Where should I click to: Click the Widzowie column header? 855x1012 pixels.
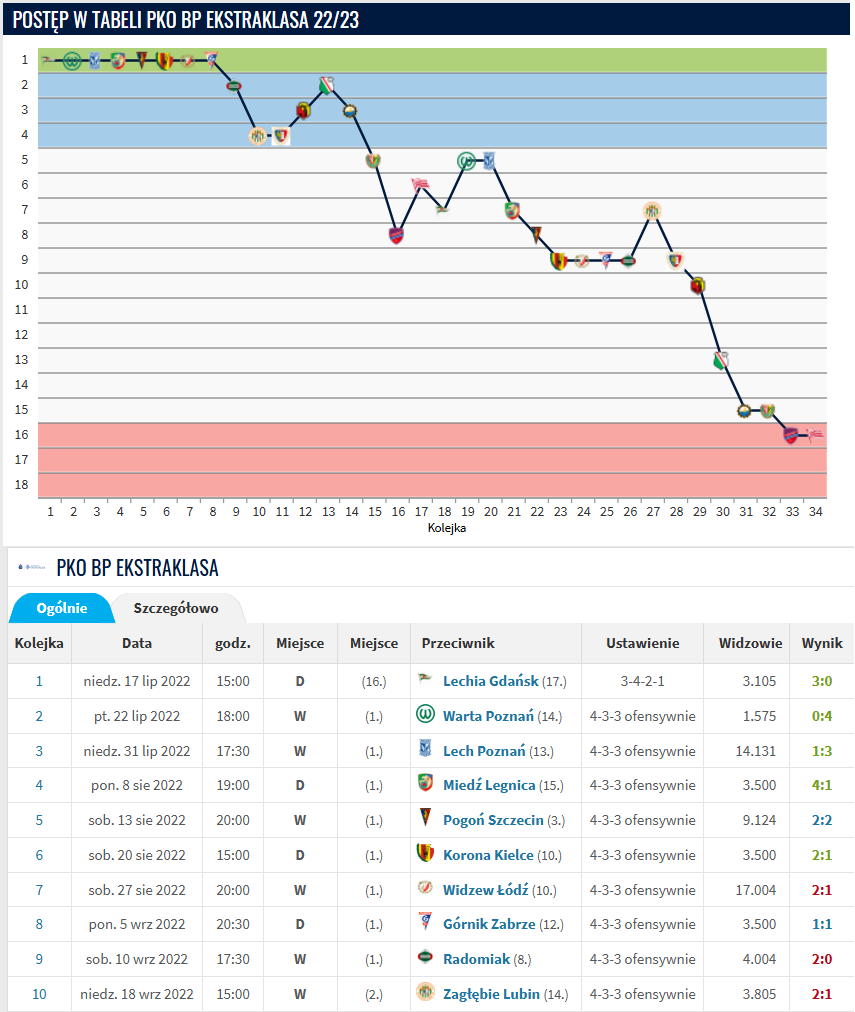(x=745, y=644)
